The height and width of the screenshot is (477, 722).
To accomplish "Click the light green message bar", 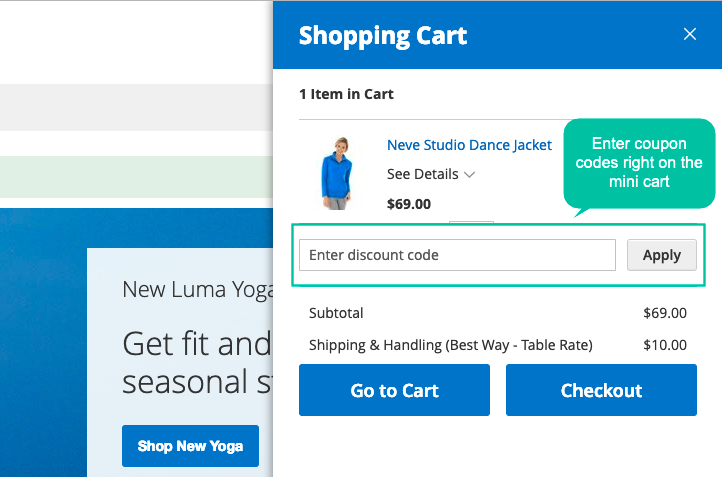I will click(136, 177).
